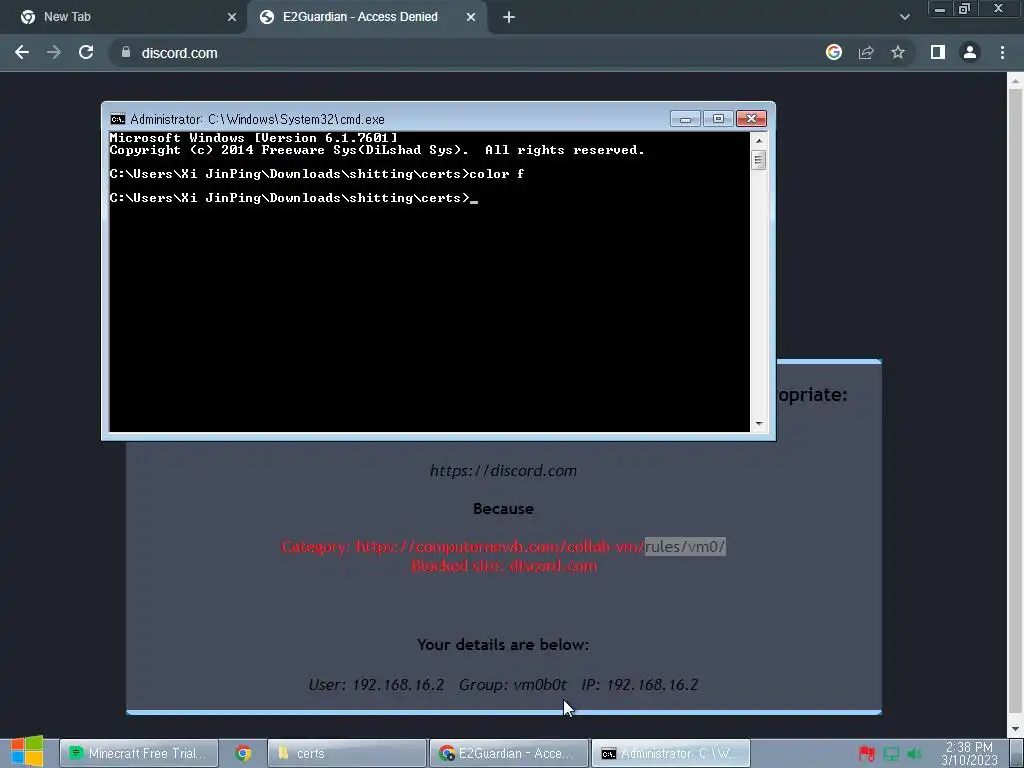This screenshot has width=1024, height=768.
Task: Click the cmd scrollbar thumb
Action: [x=759, y=160]
